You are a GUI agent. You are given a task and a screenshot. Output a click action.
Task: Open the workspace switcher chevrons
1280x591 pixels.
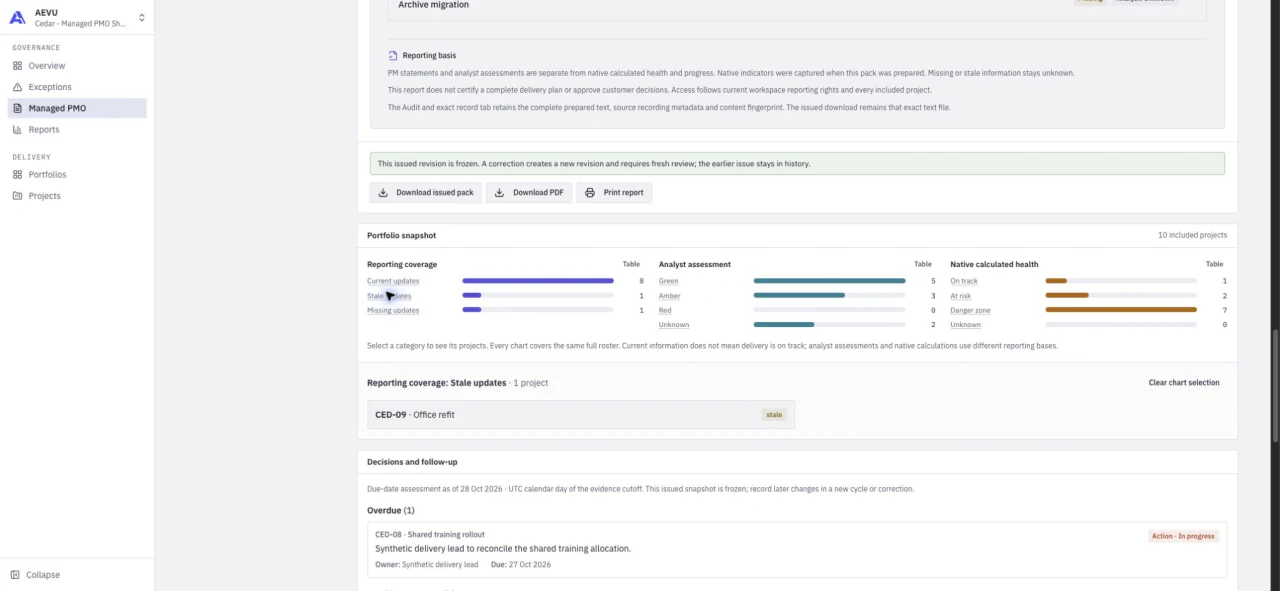pyautogui.click(x=141, y=17)
